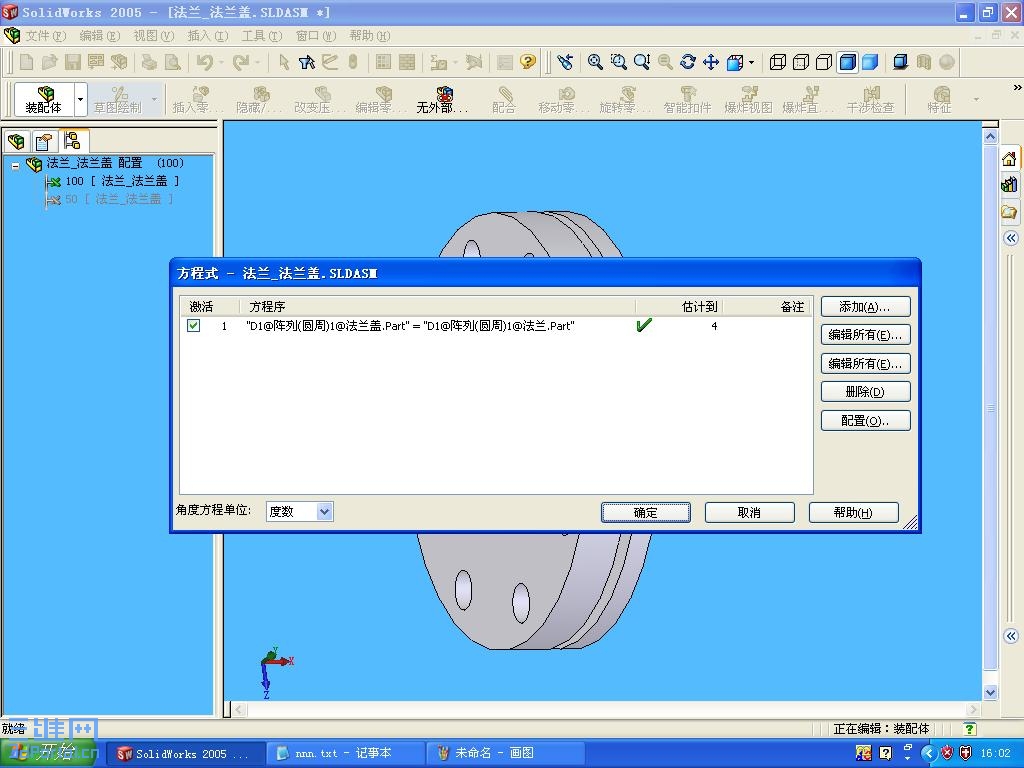Screen dimensions: 1024x768
Task: Click the 配置(O).. button
Action: [x=865, y=420]
